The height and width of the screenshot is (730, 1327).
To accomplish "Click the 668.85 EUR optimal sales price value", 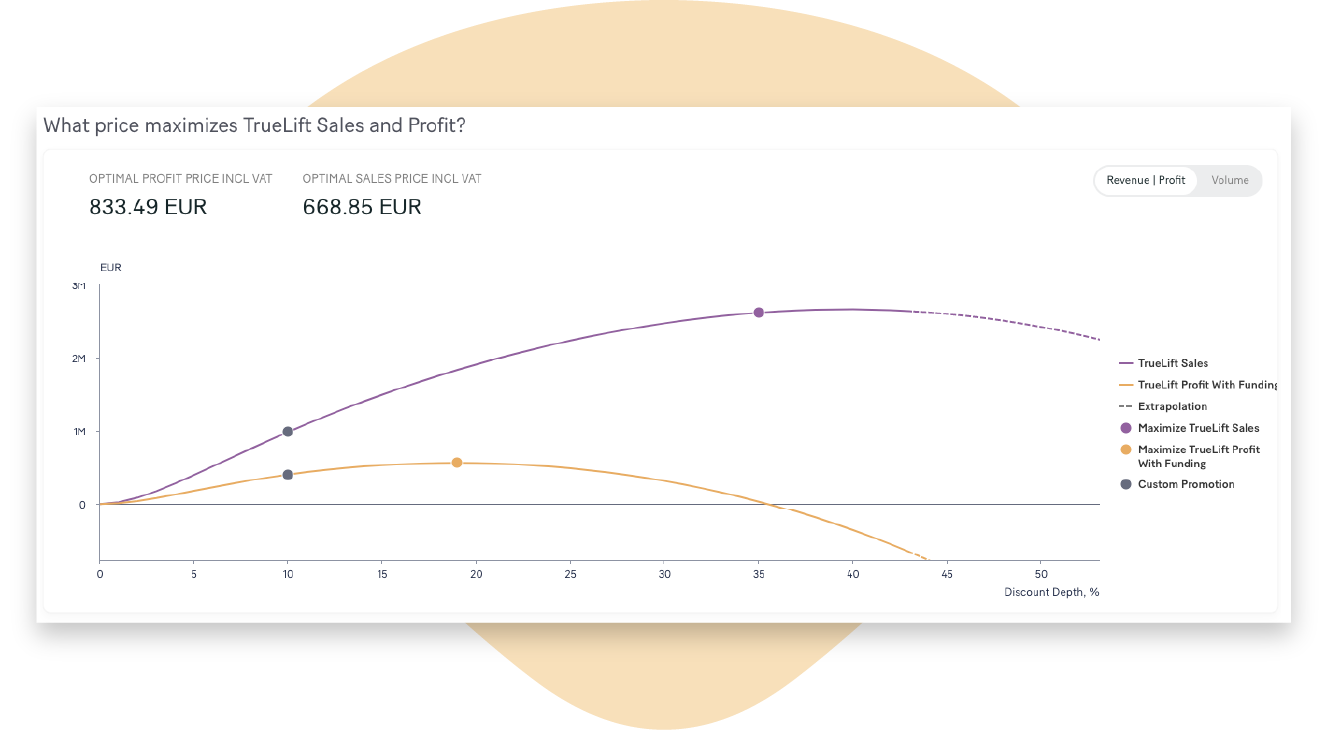I will pyautogui.click(x=362, y=208).
